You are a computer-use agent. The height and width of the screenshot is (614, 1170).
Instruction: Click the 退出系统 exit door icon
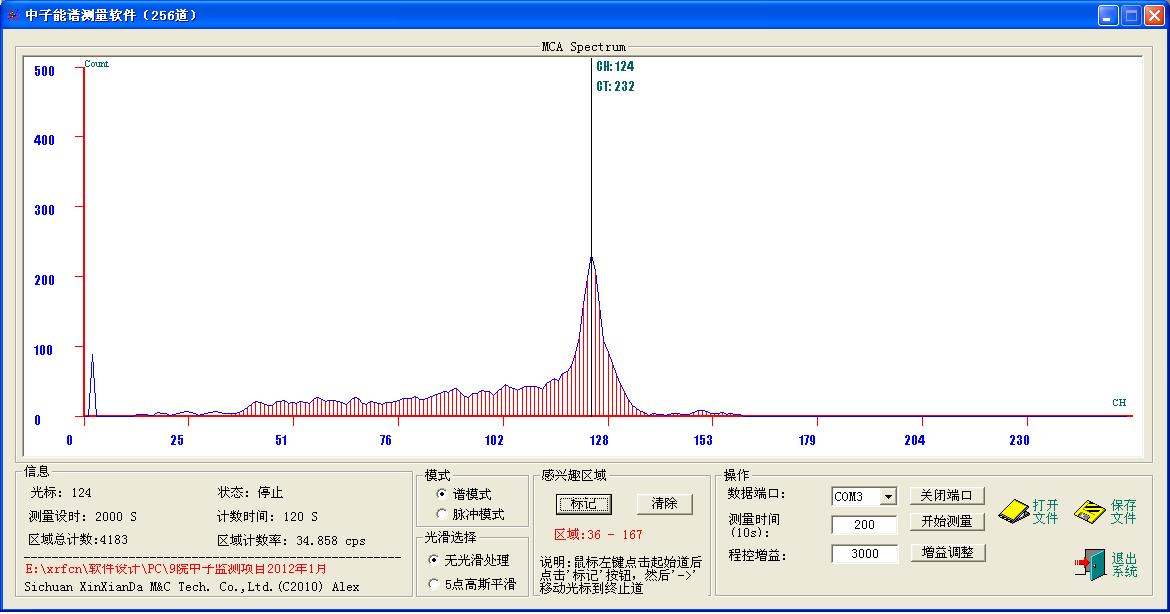(1089, 564)
